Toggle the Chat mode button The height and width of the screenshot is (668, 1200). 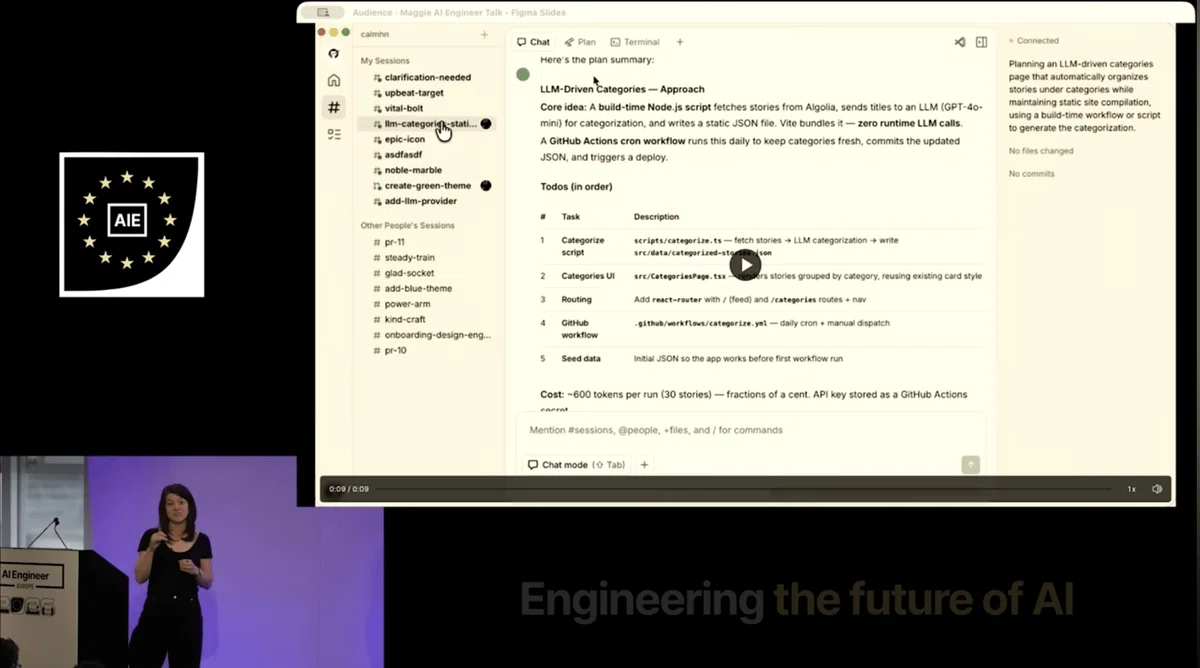click(x=577, y=465)
